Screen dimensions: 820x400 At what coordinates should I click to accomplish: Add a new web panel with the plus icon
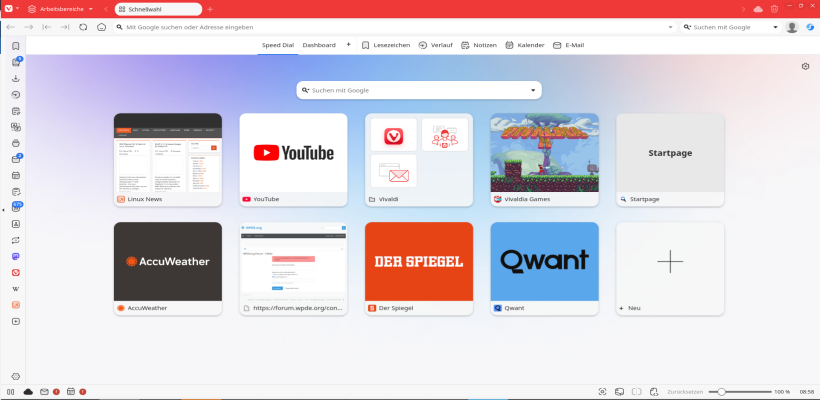(x=16, y=321)
